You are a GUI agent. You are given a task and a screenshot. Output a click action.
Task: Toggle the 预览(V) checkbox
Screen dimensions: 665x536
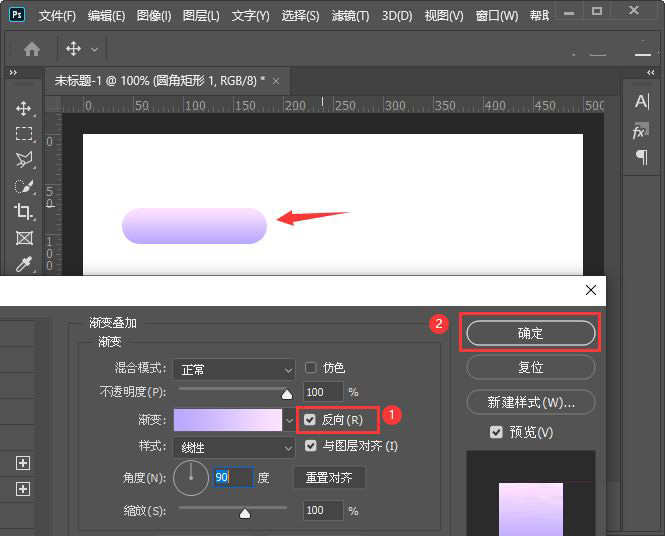(496, 433)
